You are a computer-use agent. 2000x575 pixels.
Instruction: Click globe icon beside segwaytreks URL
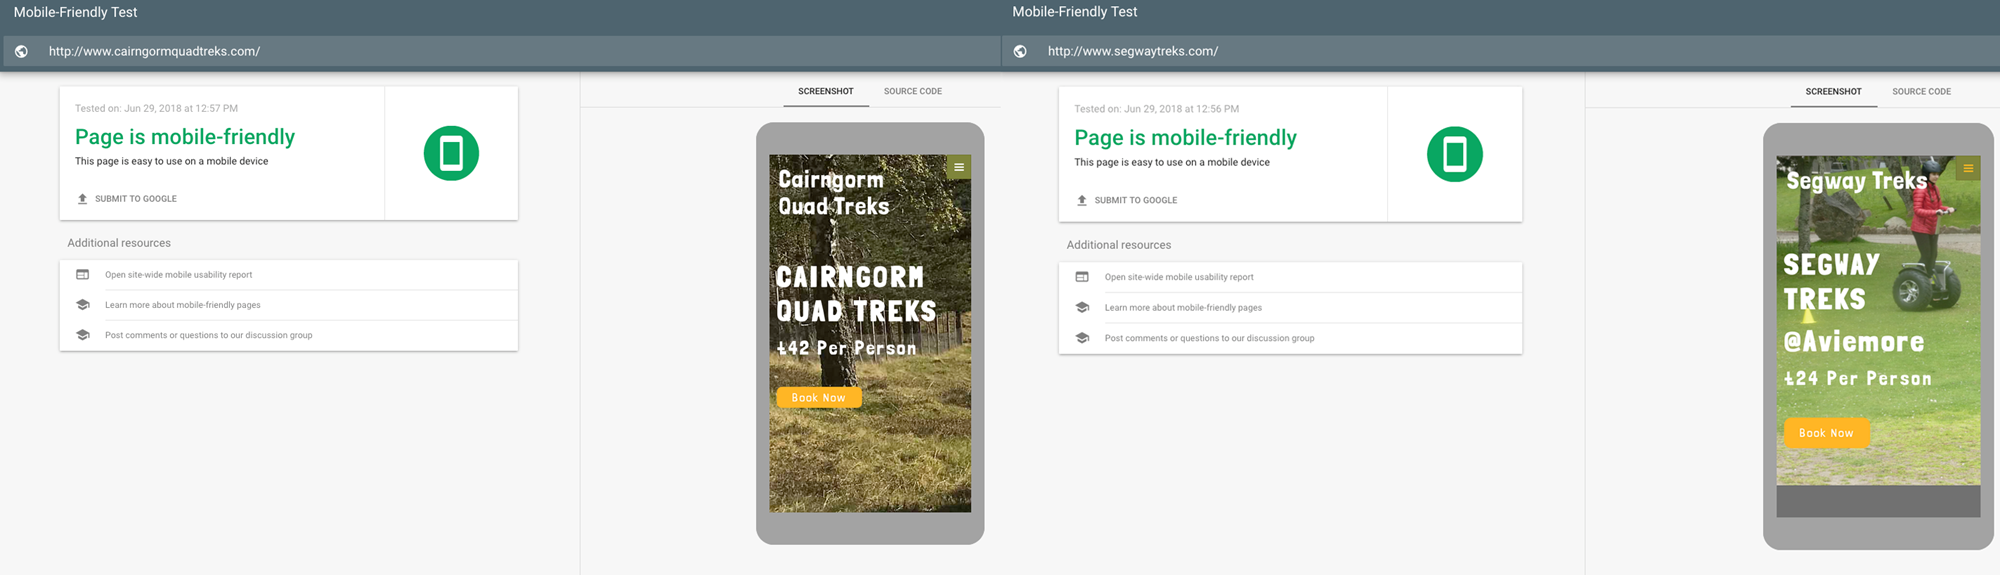click(1020, 51)
